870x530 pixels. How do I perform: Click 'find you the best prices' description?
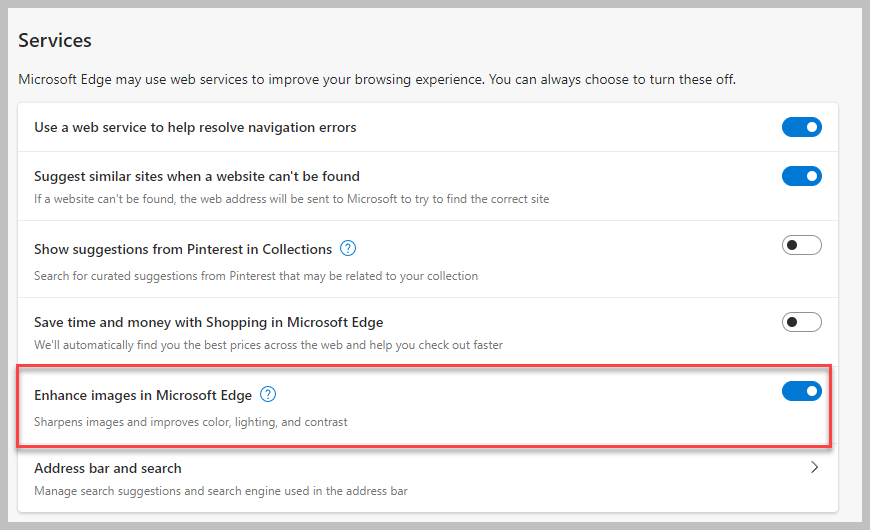coord(268,345)
